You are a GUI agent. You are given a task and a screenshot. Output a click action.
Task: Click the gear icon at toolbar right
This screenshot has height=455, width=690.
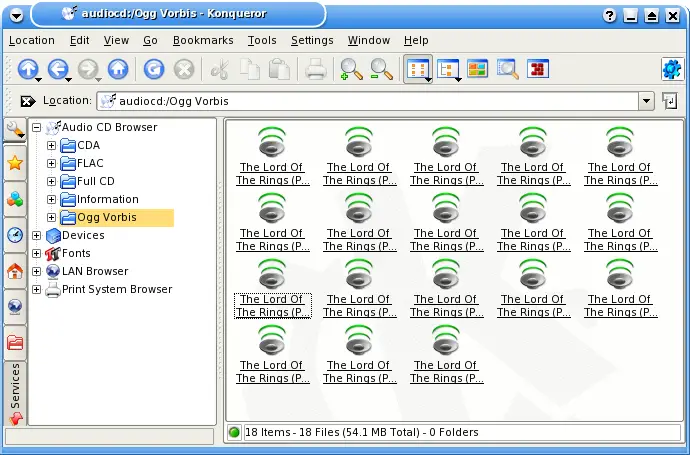click(x=671, y=69)
